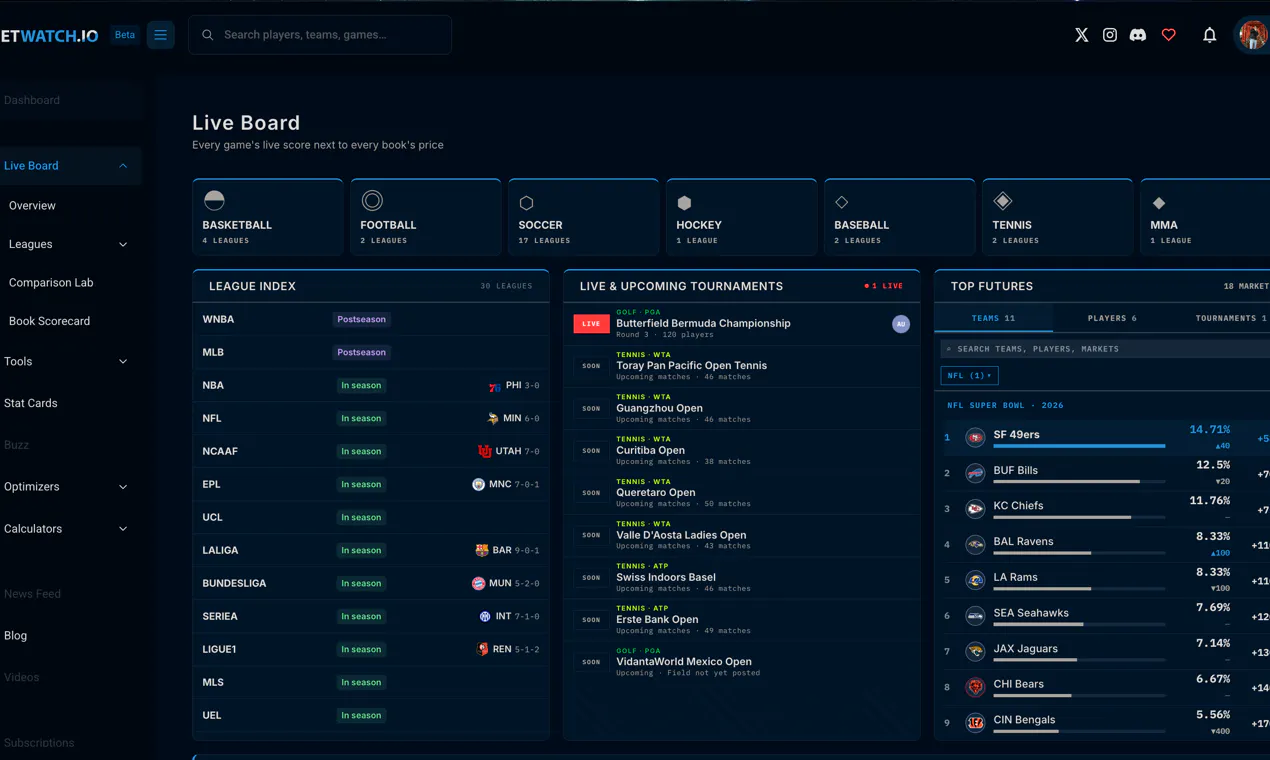
Task: Open the Swiss Indoors Basel tournament
Action: (741, 578)
